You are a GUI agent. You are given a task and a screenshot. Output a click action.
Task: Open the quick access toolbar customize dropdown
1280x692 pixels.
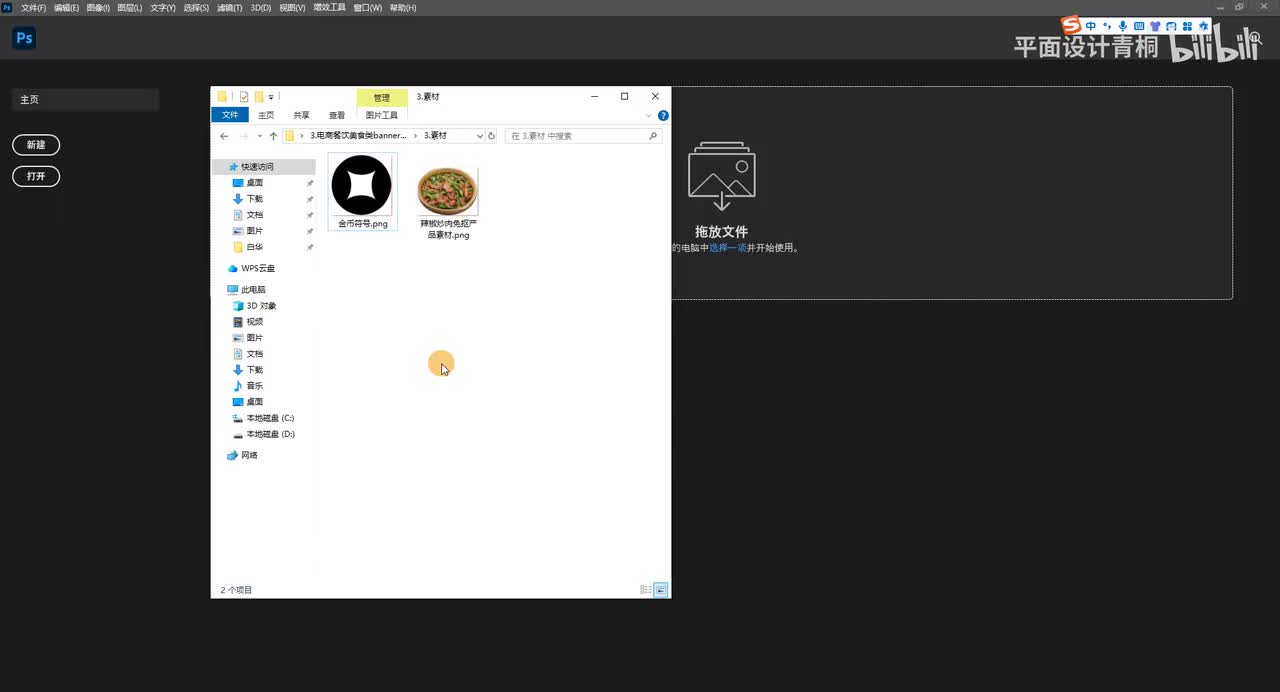(x=271, y=97)
